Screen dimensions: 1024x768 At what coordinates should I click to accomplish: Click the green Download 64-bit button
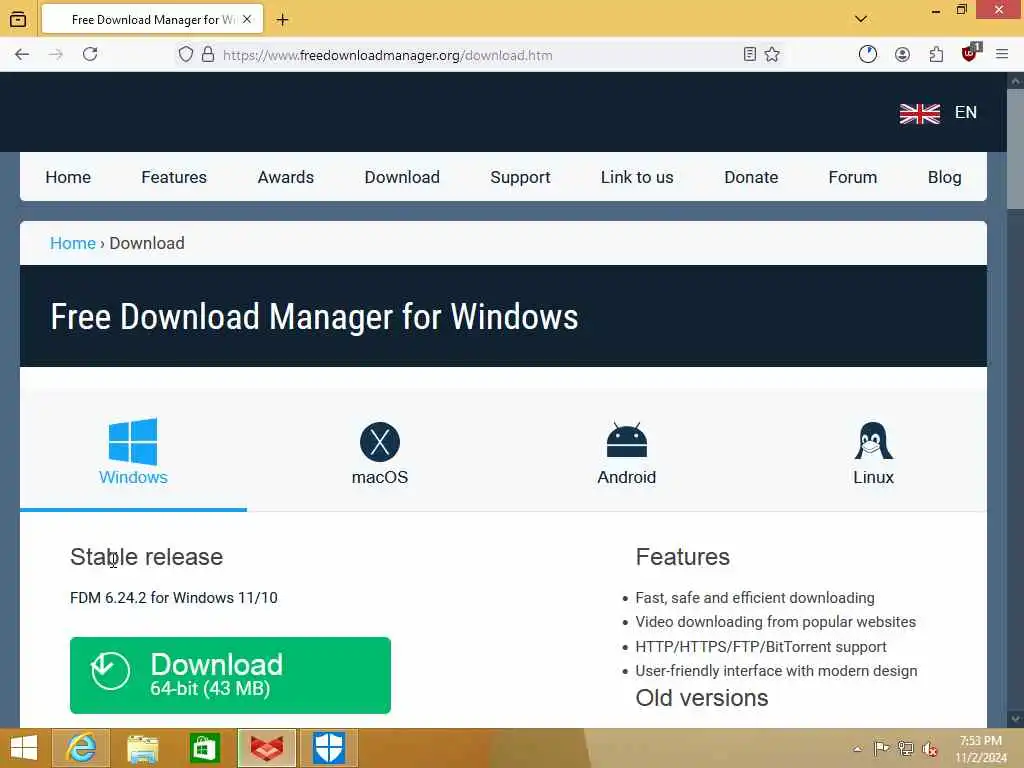pyautogui.click(x=230, y=675)
